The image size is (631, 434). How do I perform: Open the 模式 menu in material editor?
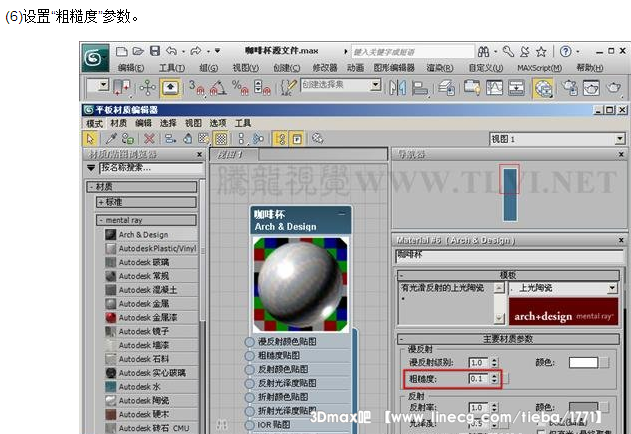point(95,123)
